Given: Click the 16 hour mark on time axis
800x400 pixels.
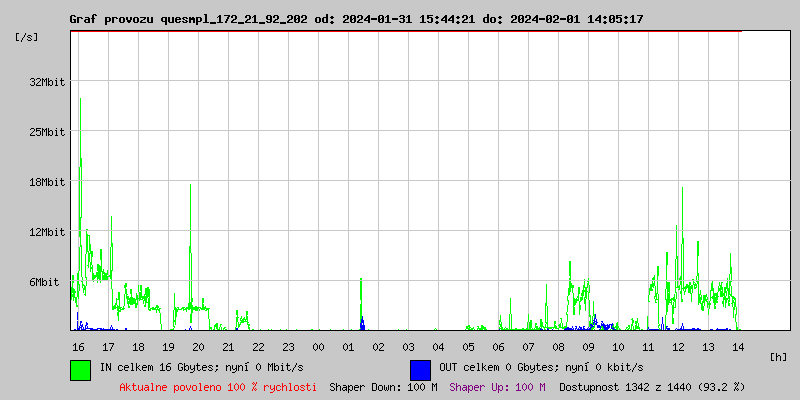Looking at the screenshot, I should (78, 347).
